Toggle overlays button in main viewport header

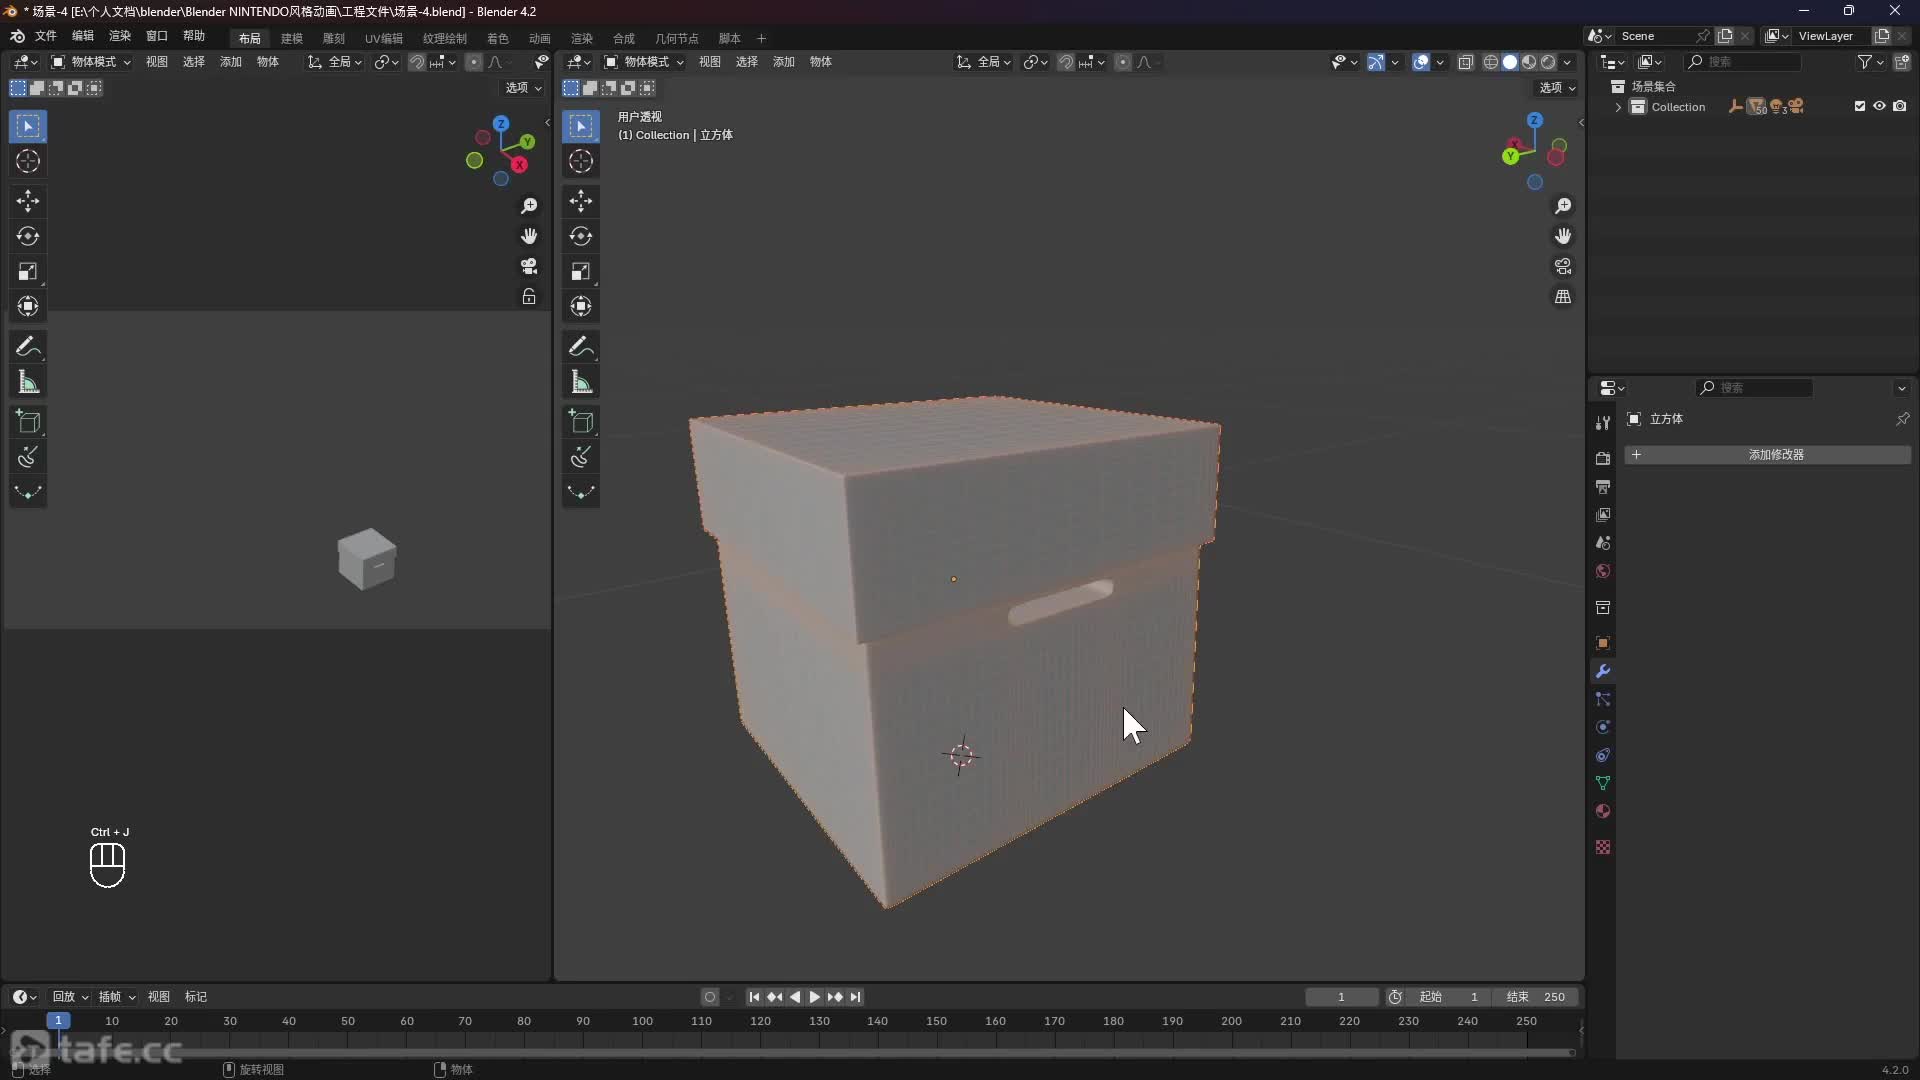click(x=1421, y=62)
